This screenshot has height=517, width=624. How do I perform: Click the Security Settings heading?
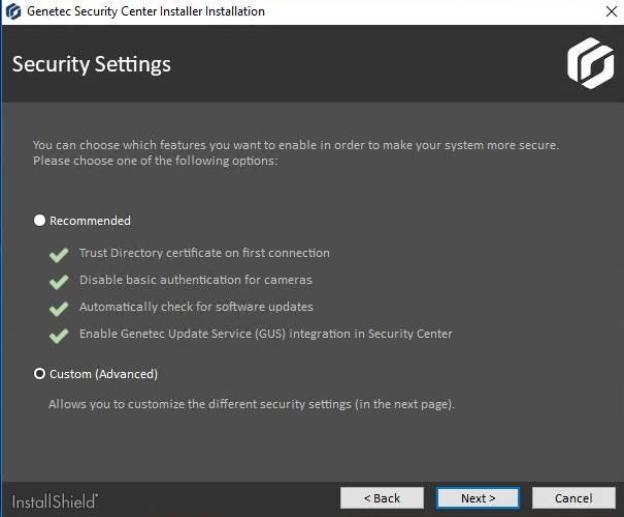[91, 64]
